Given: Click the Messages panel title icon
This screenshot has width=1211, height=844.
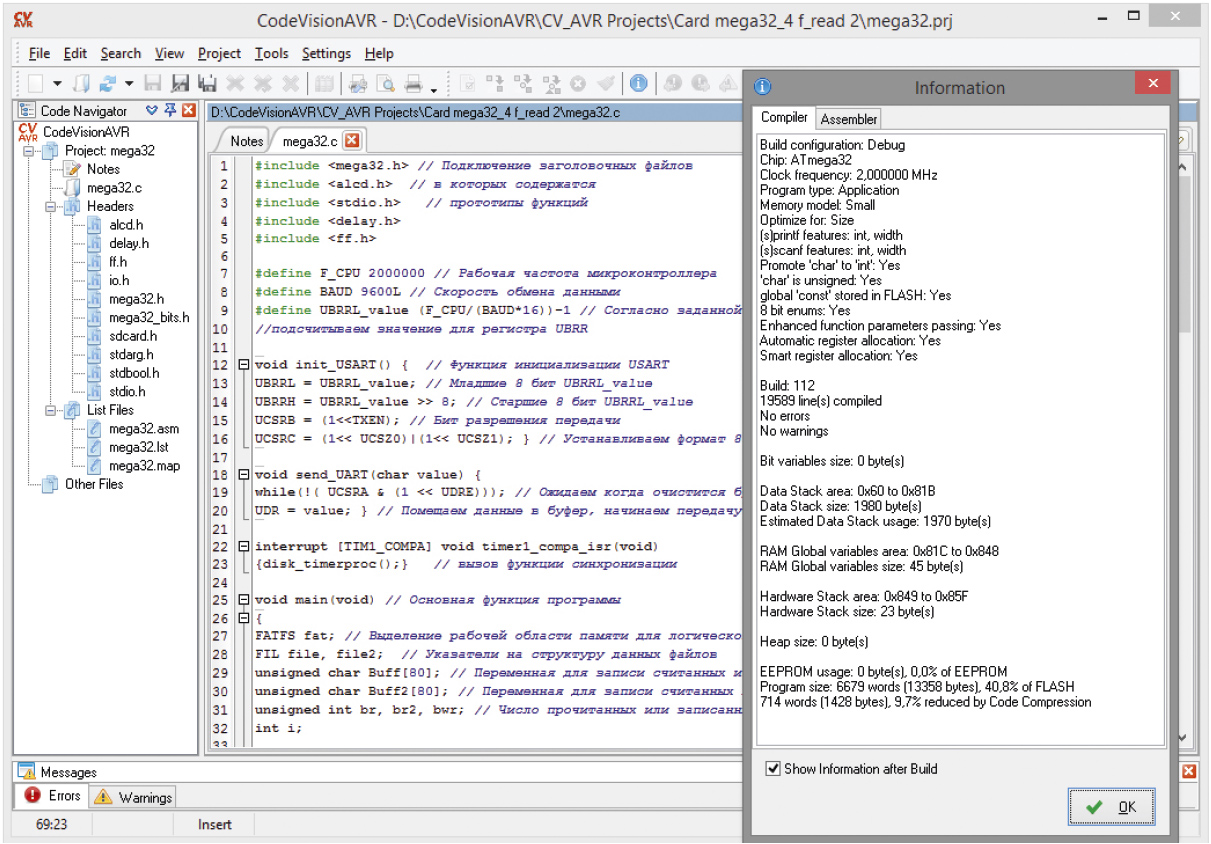Looking at the screenshot, I should tap(26, 772).
